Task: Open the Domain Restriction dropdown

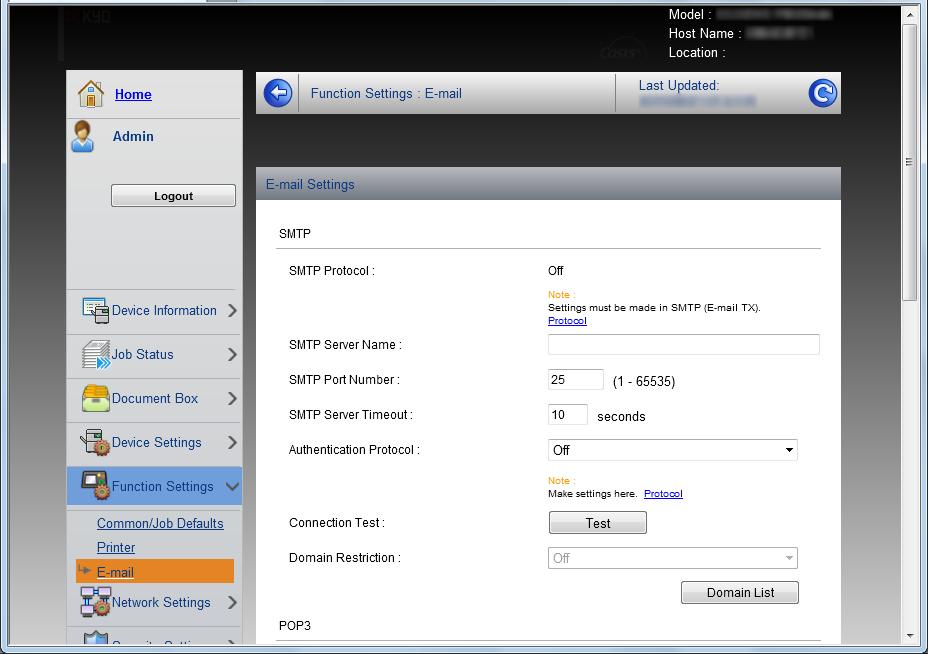Action: (x=673, y=558)
